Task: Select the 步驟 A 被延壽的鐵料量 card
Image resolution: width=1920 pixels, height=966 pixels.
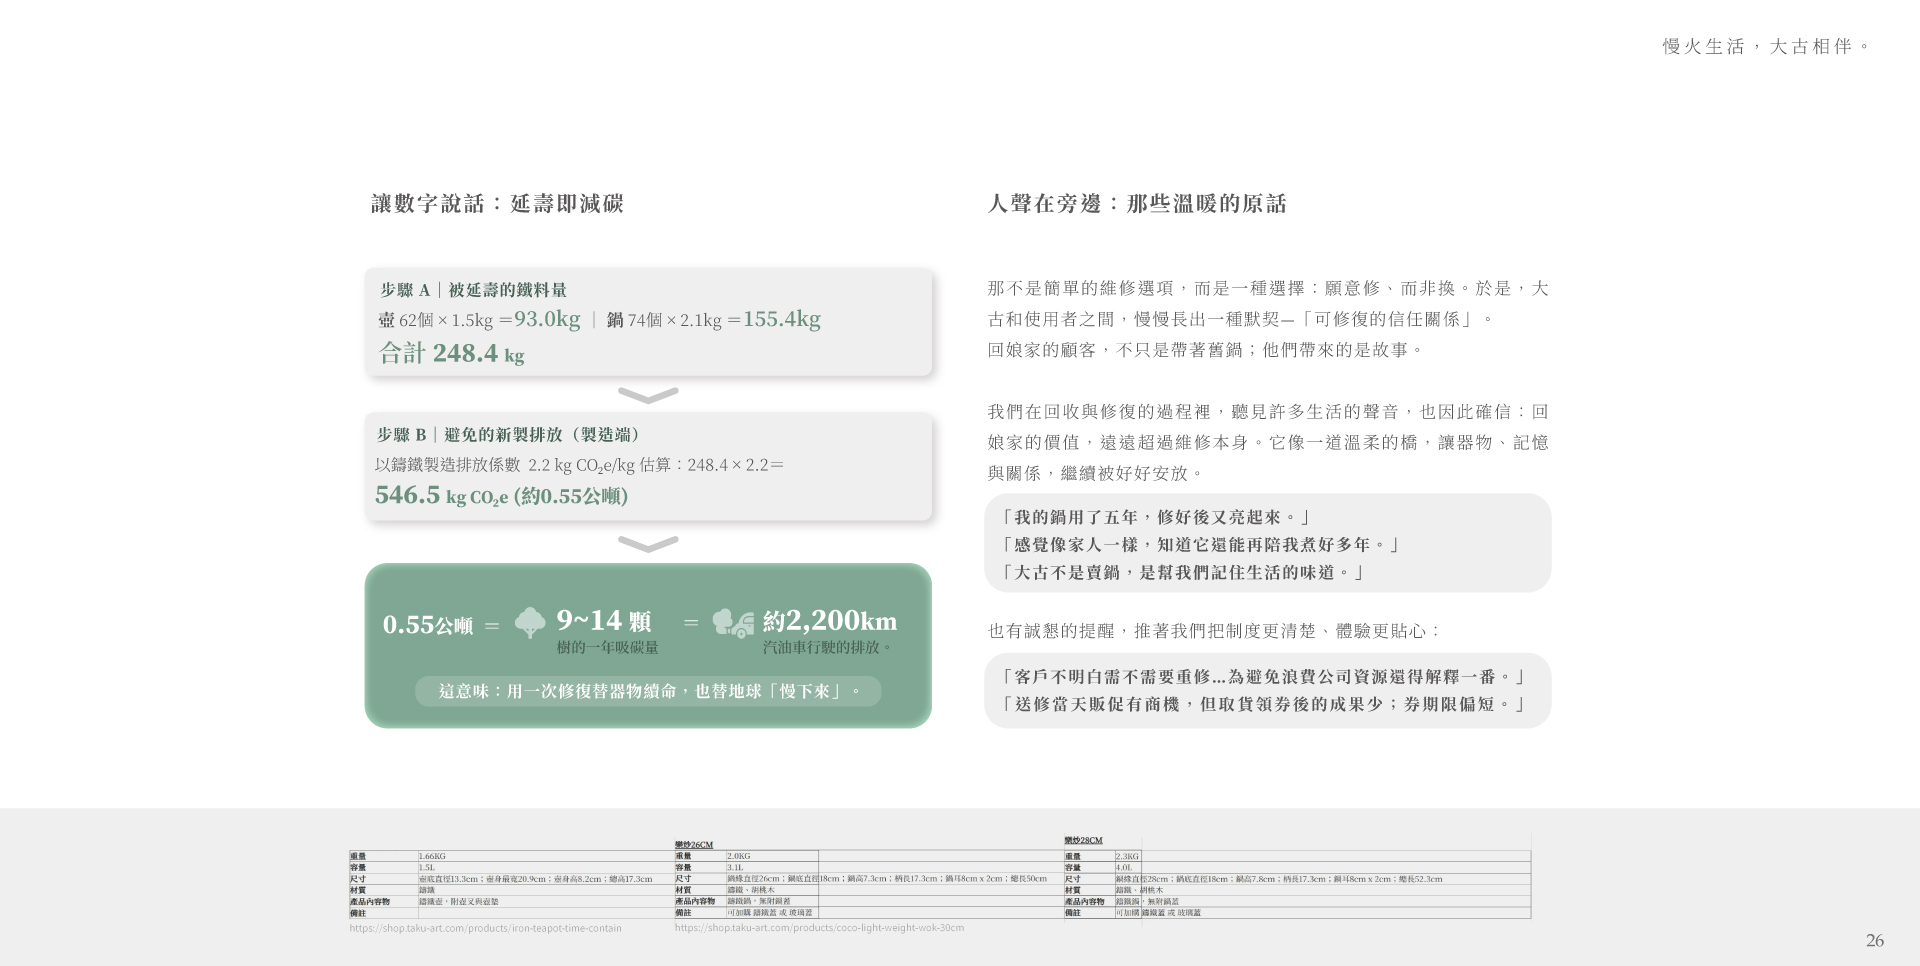Action: (648, 322)
